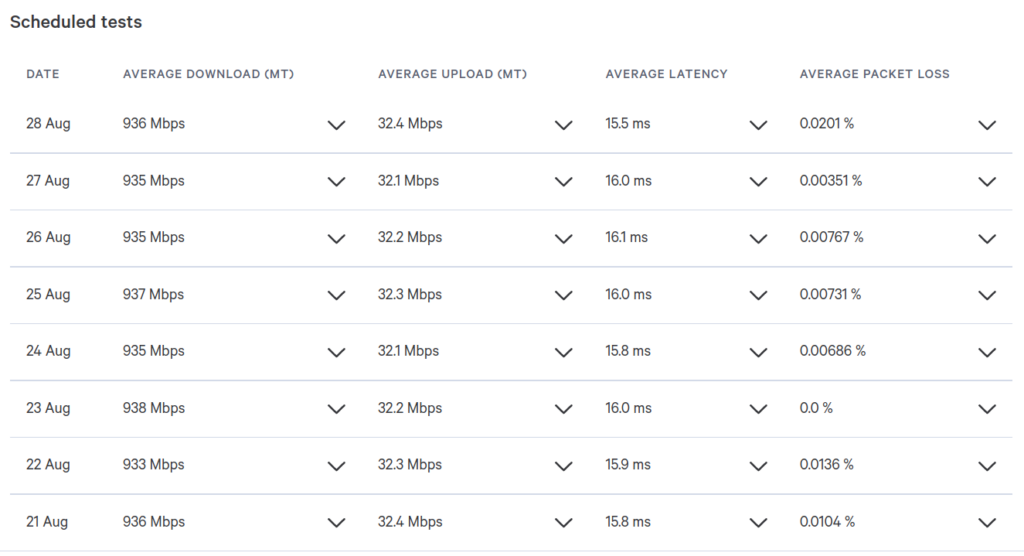Expand the 23 Aug average latency chevron
This screenshot has width=1024, height=556.
[x=758, y=410]
